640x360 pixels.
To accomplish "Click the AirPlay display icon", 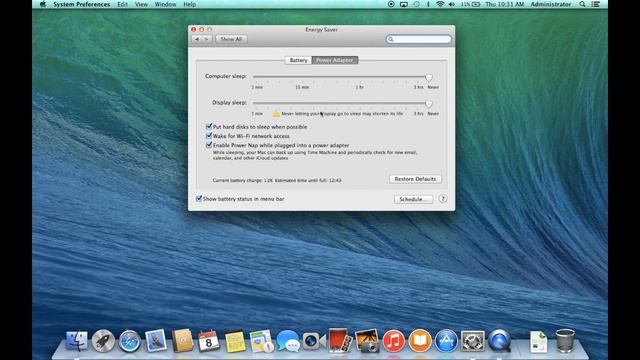I will [403, 4].
